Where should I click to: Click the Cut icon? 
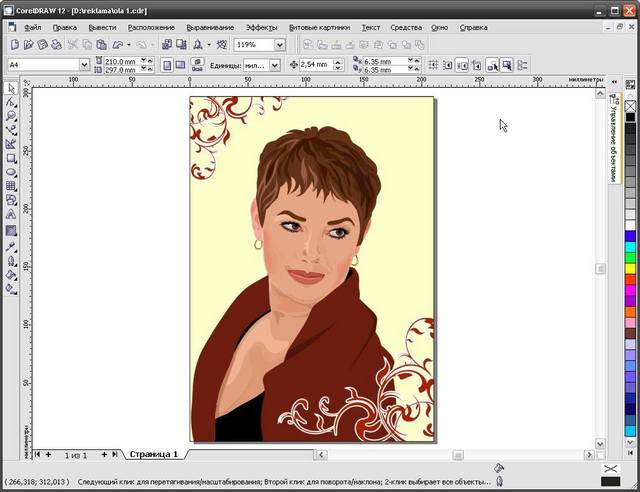pyautogui.click(x=73, y=45)
